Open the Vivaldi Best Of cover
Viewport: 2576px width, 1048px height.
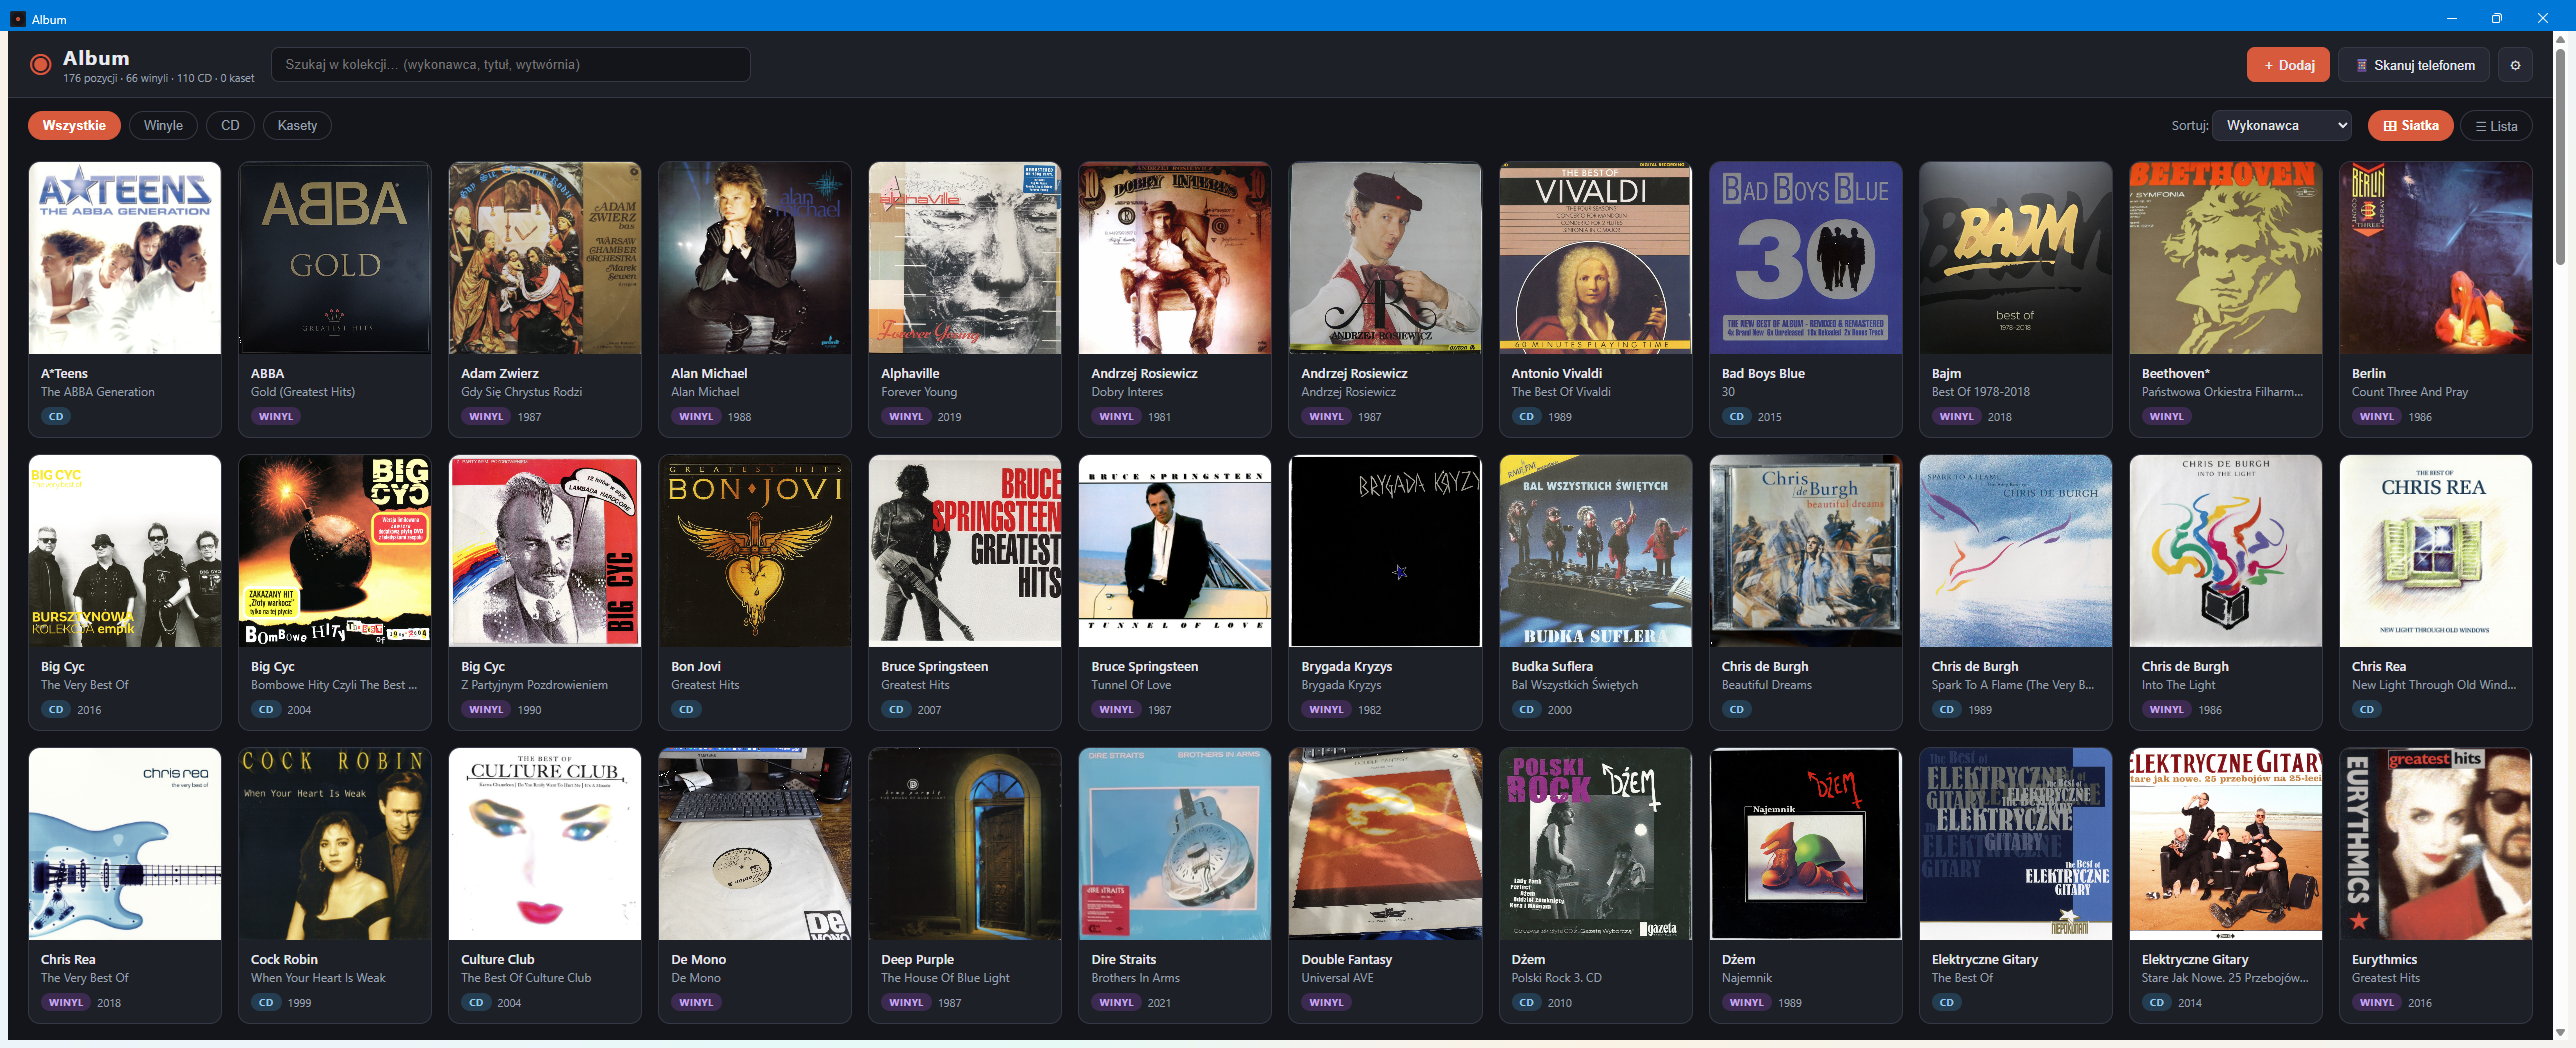(1595, 258)
